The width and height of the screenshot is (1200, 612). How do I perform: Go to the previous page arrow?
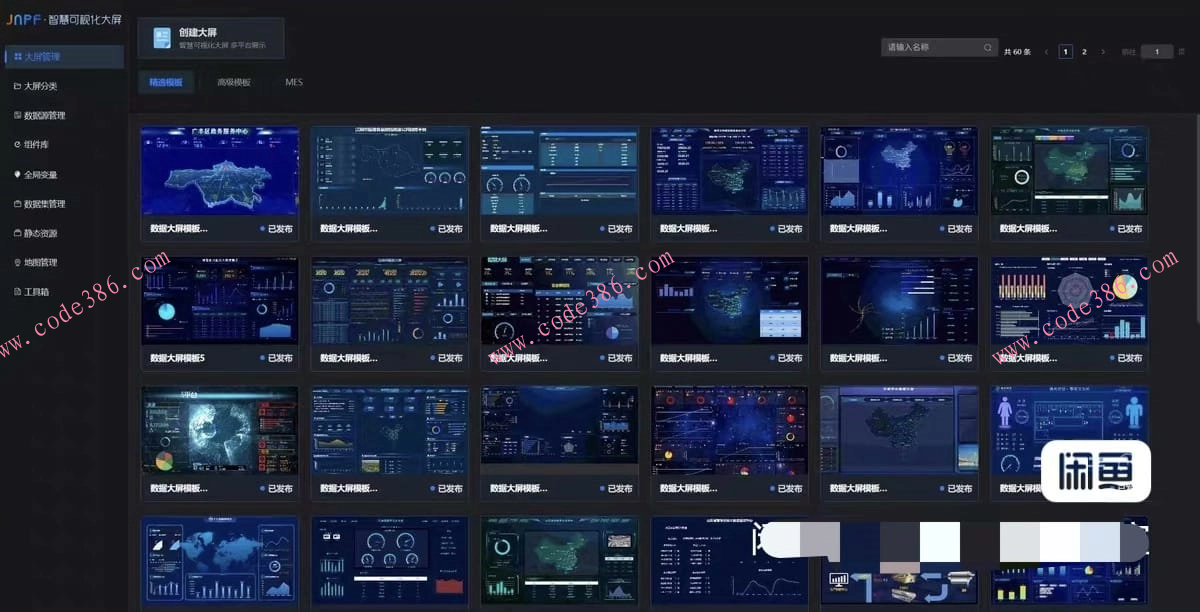(1047, 51)
